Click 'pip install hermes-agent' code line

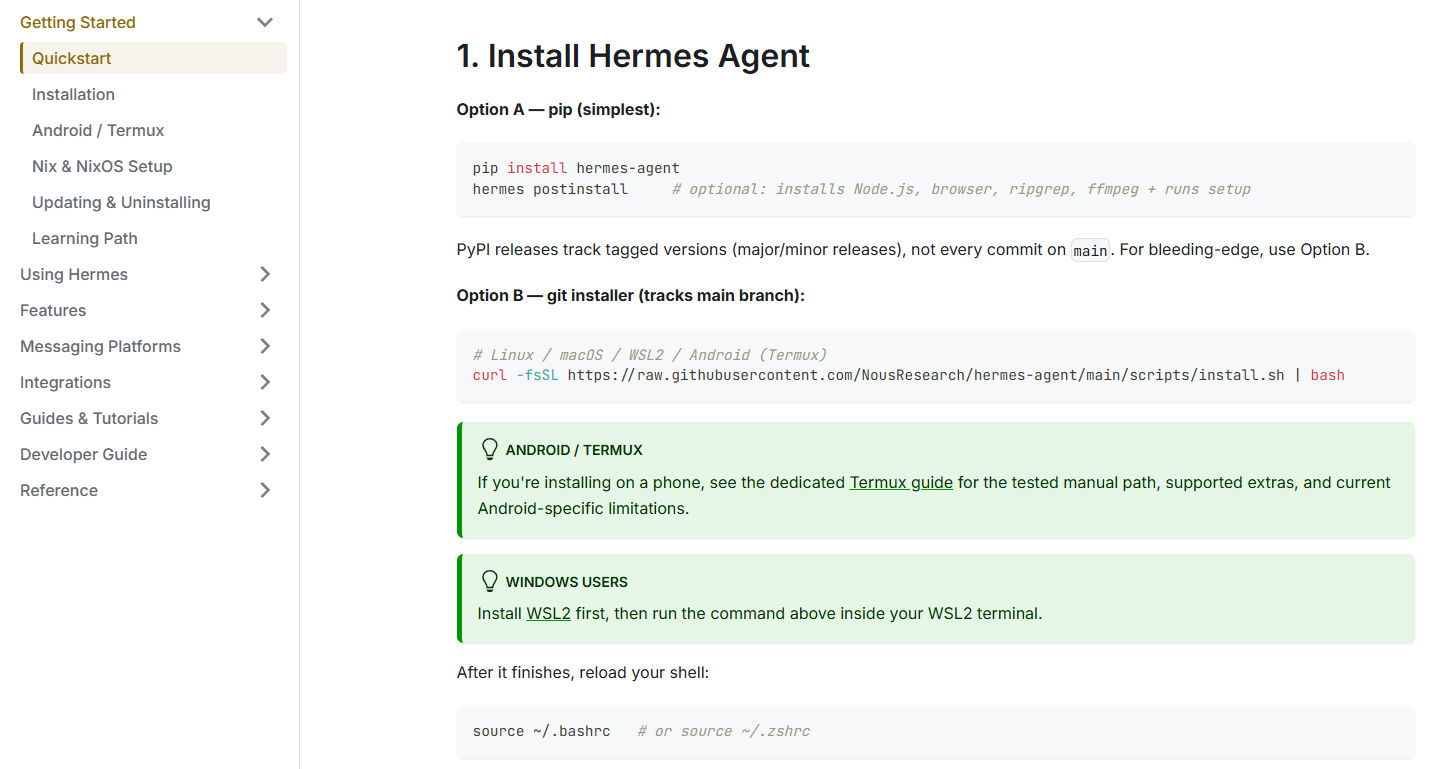576,168
